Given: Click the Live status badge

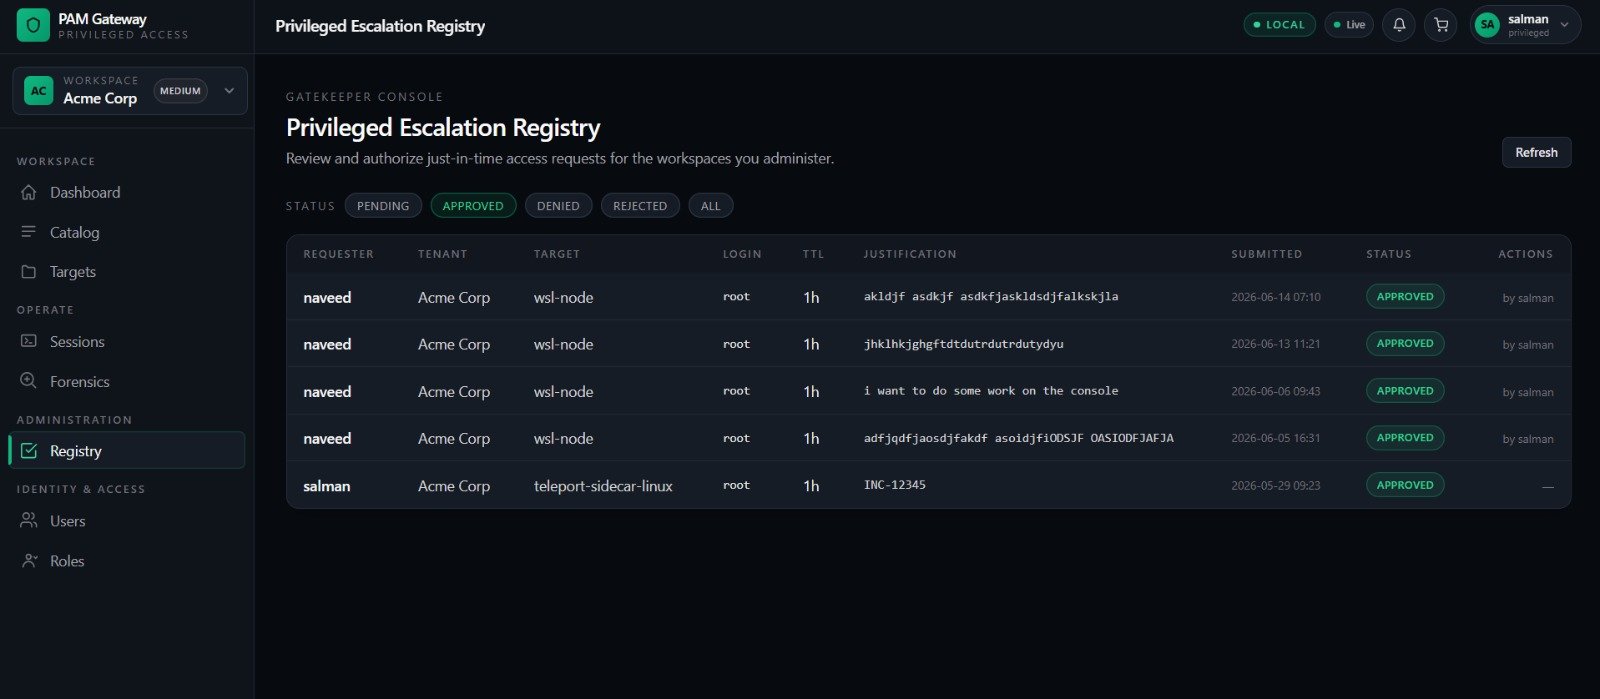Looking at the screenshot, I should [1349, 25].
